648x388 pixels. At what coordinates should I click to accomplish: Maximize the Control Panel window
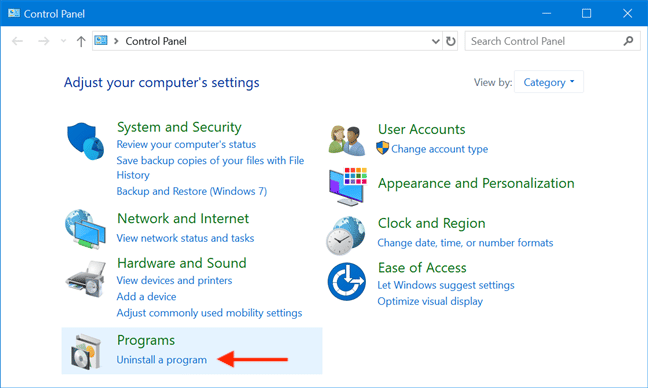point(586,13)
